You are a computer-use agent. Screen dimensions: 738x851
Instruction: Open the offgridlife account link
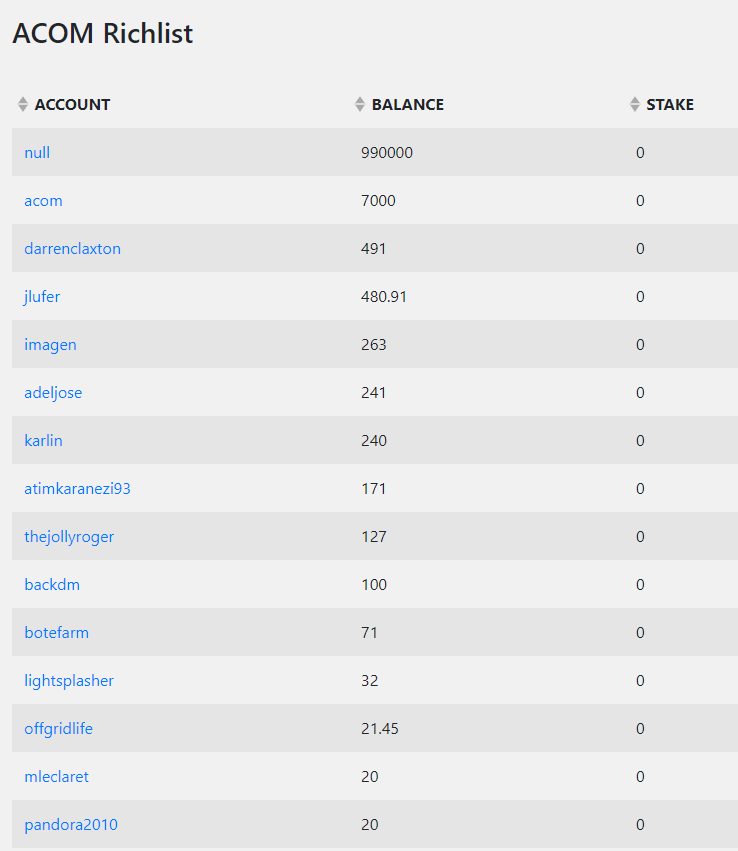[59, 729]
